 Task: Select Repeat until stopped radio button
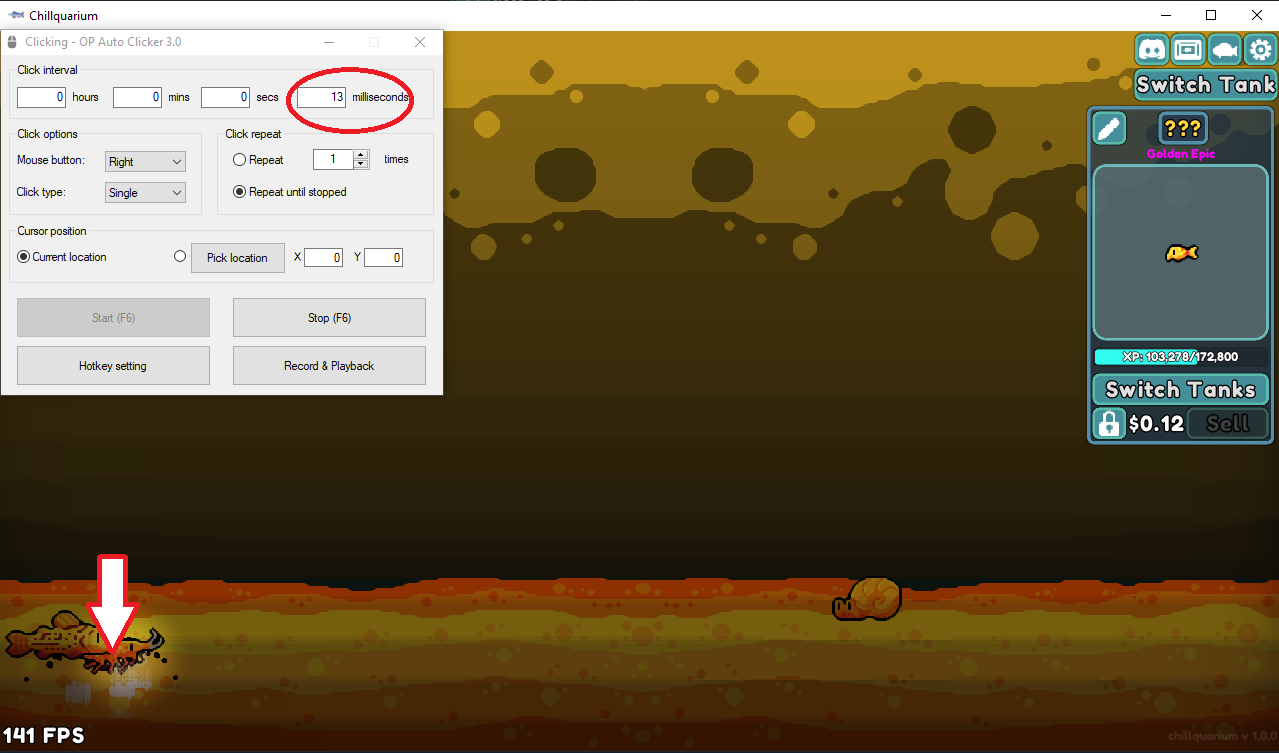pos(240,191)
